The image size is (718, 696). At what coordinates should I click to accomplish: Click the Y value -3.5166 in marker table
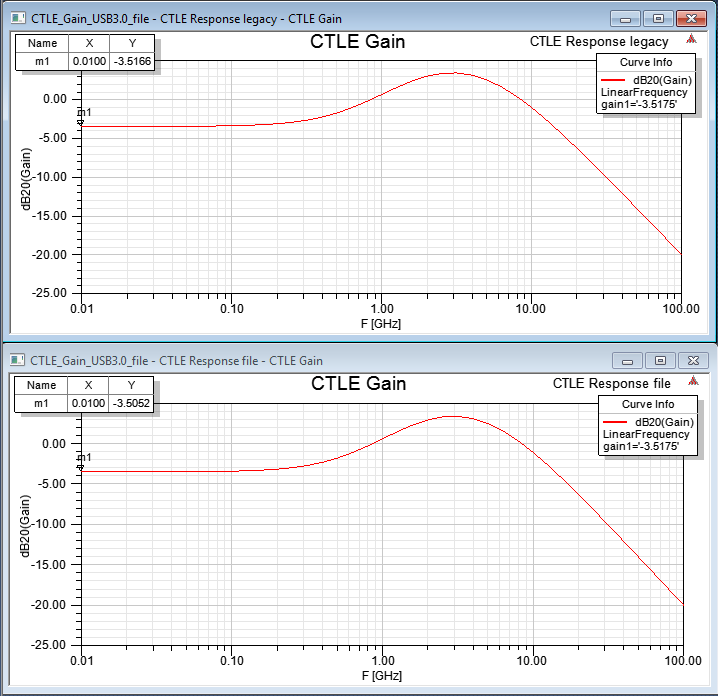(132, 61)
